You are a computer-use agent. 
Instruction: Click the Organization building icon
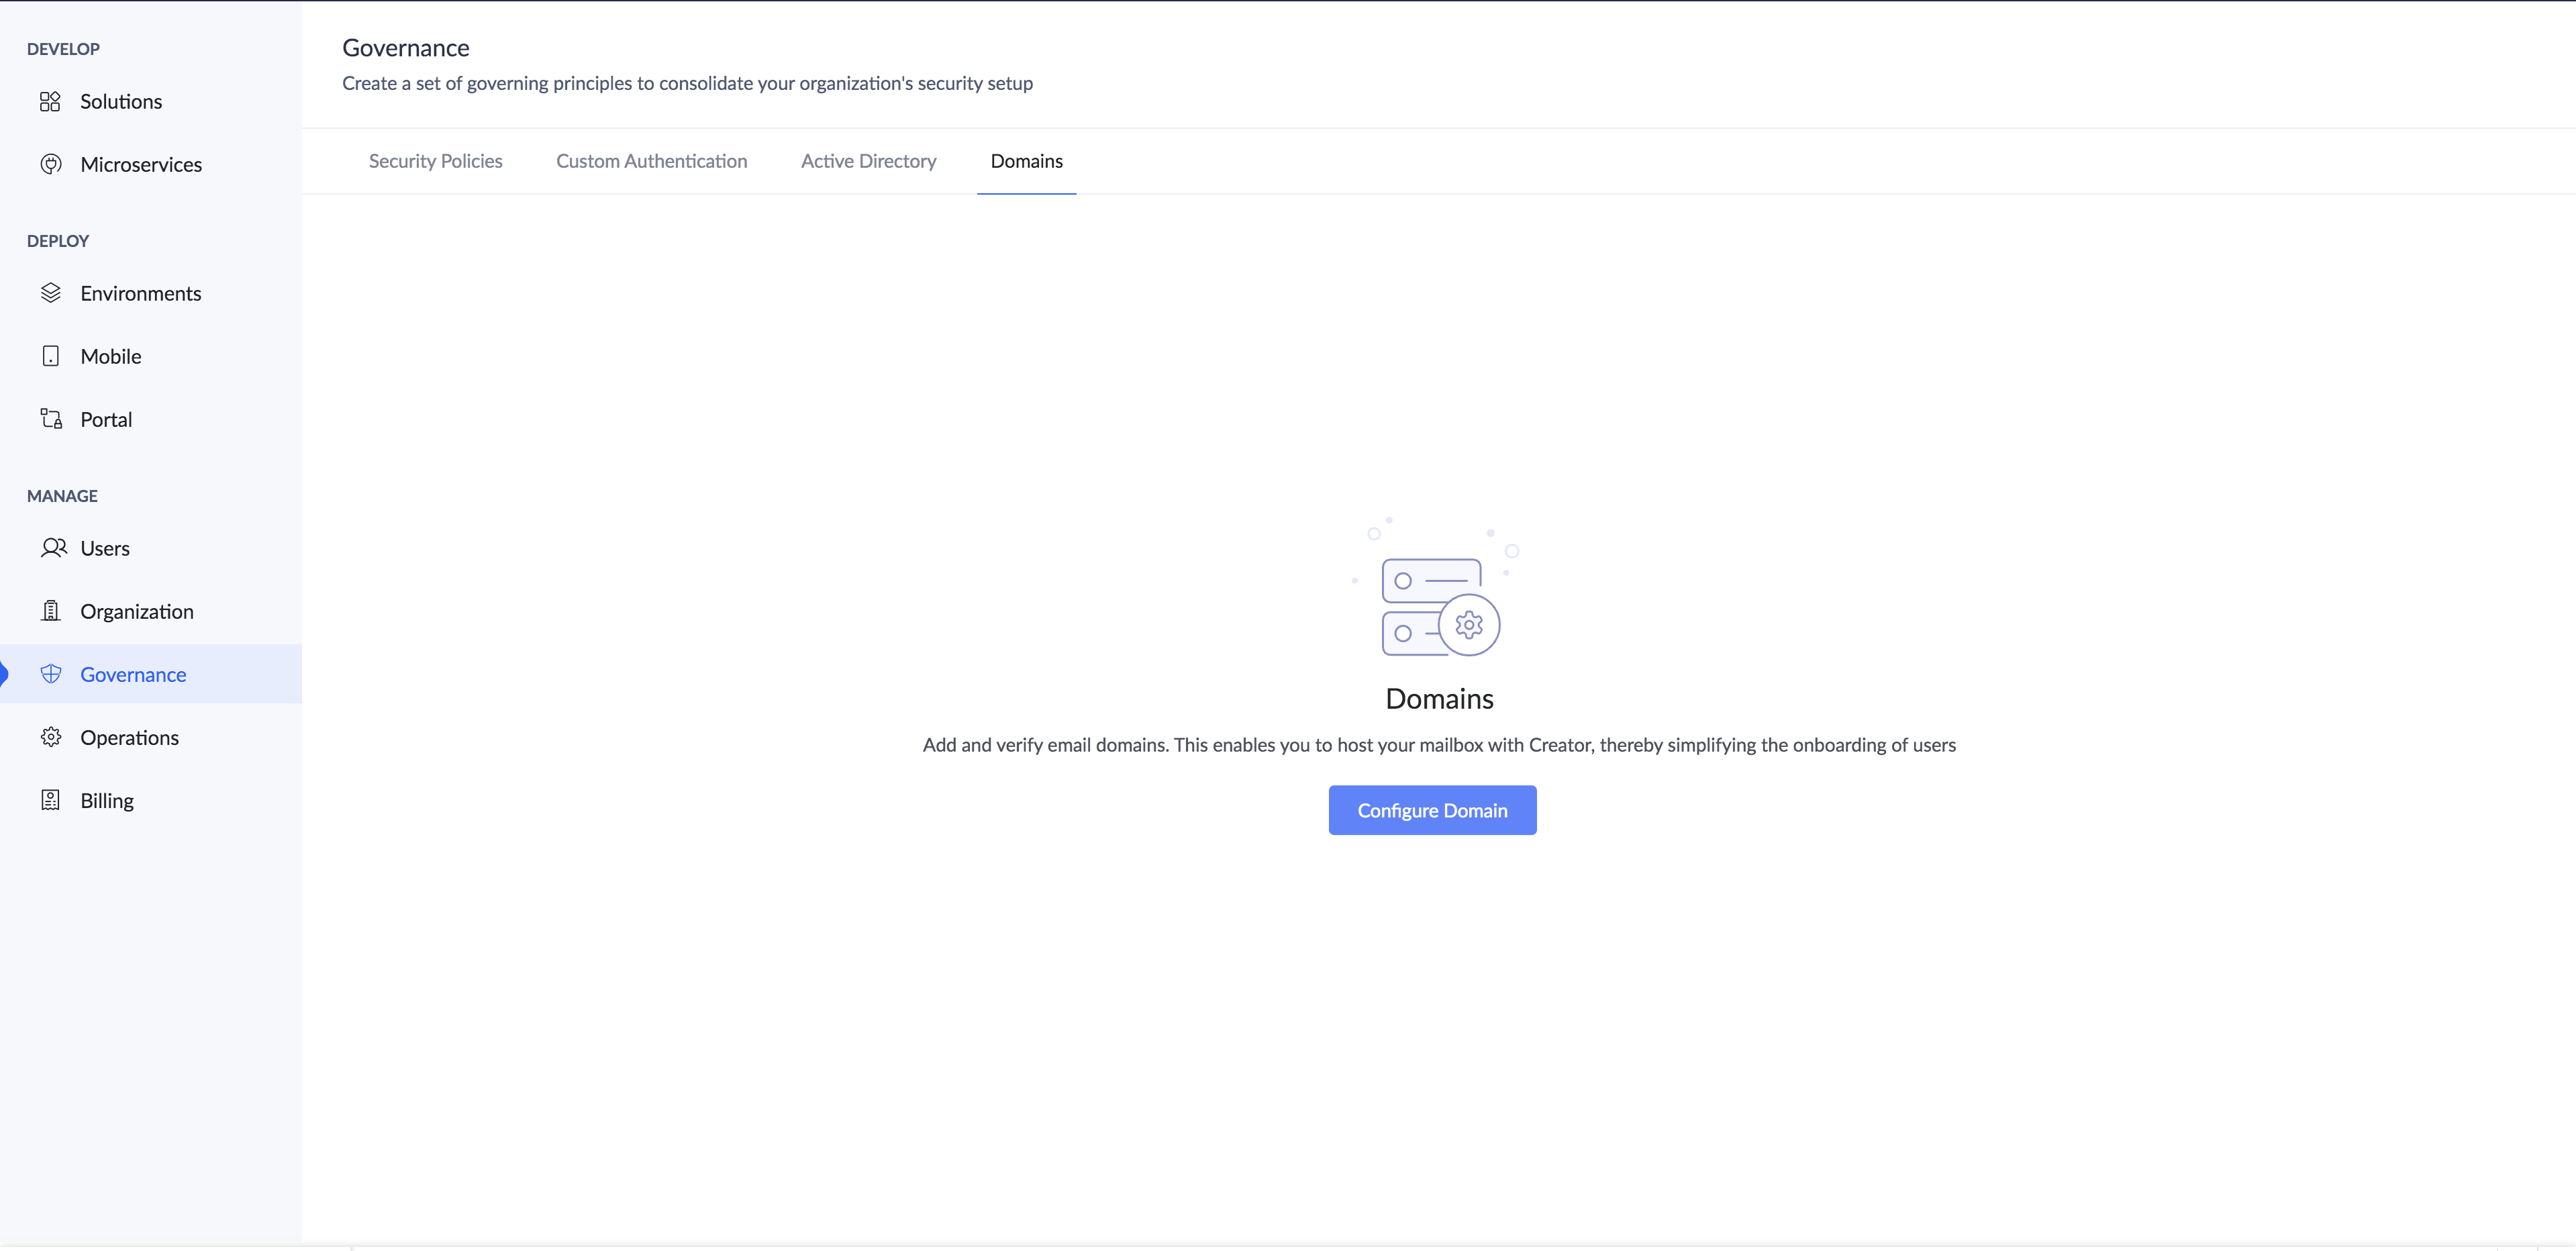point(50,611)
